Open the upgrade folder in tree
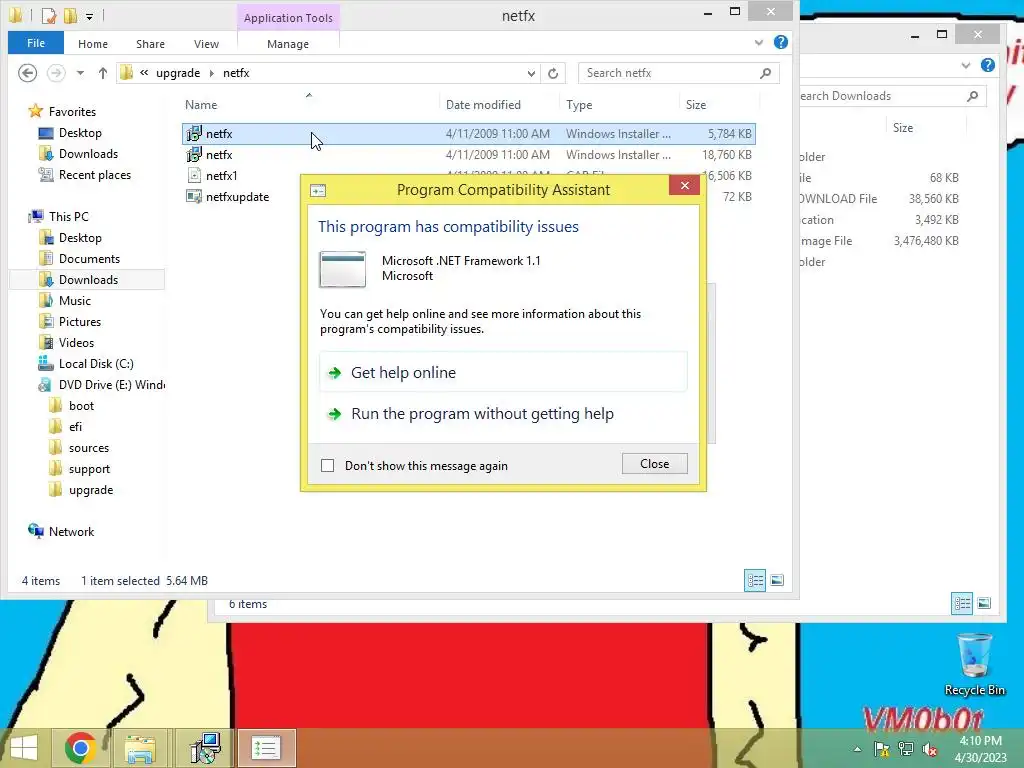 [x=91, y=490]
